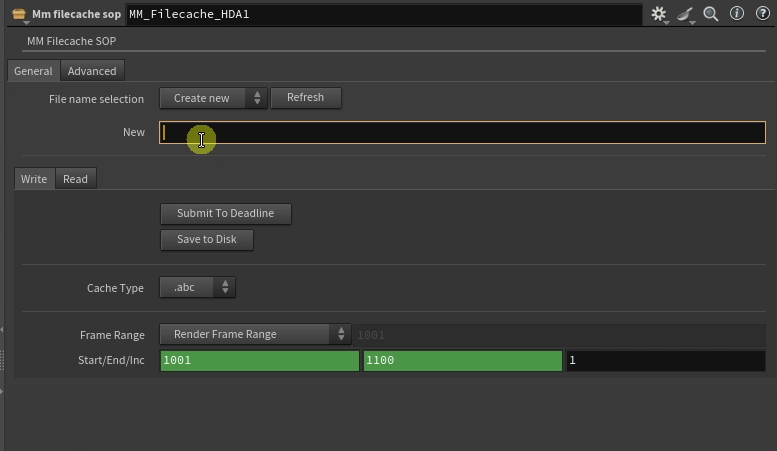This screenshot has width=777, height=451.
Task: Click the node name field MM_Filecache_HDA1
Action: (384, 14)
